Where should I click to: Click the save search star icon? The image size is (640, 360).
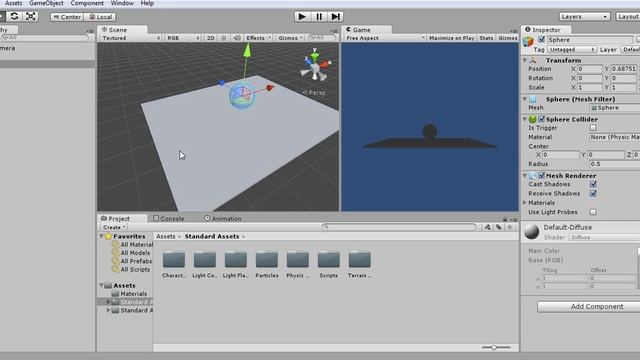pos(510,227)
